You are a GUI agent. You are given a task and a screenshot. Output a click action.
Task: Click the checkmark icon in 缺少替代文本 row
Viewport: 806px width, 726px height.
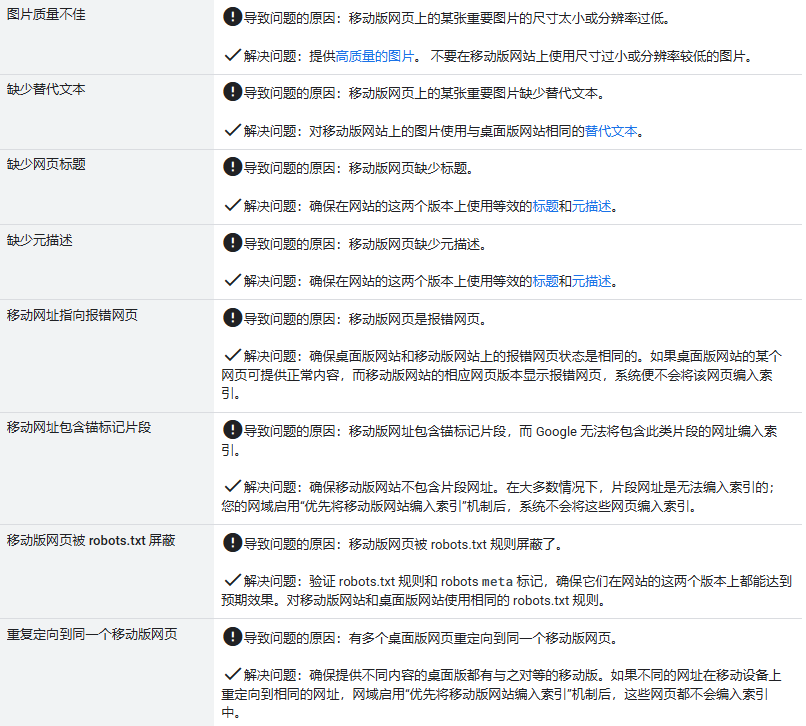point(232,130)
